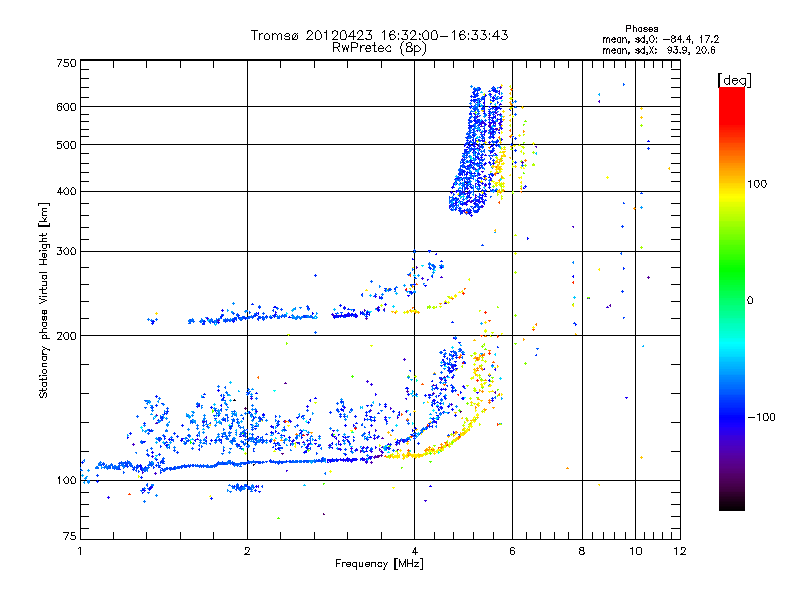
Task: Click x-axis tick label '4'
Action: point(414,551)
